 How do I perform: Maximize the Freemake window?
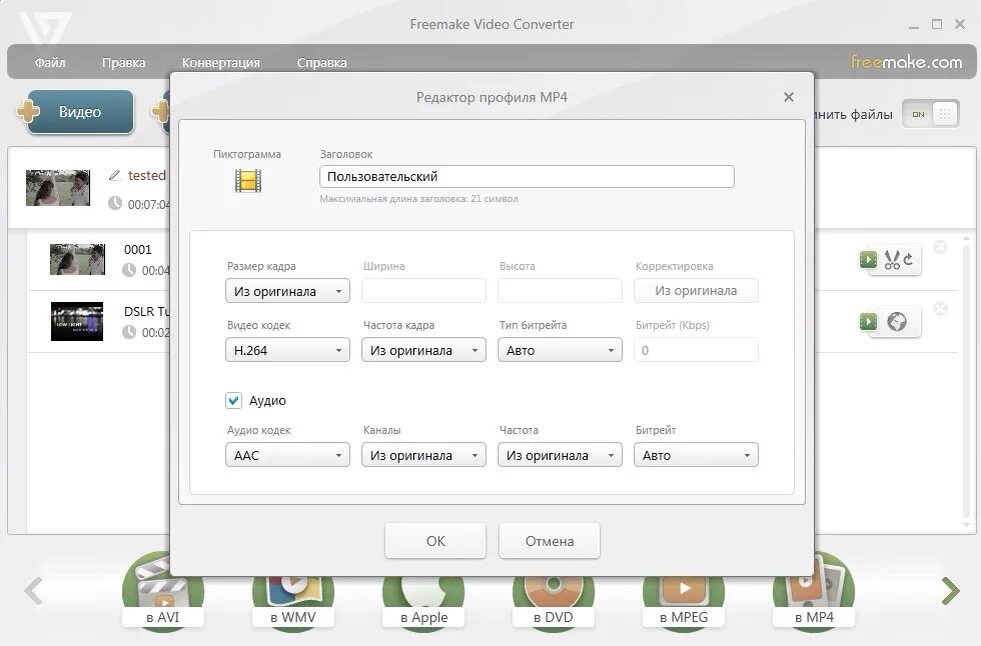(x=937, y=24)
